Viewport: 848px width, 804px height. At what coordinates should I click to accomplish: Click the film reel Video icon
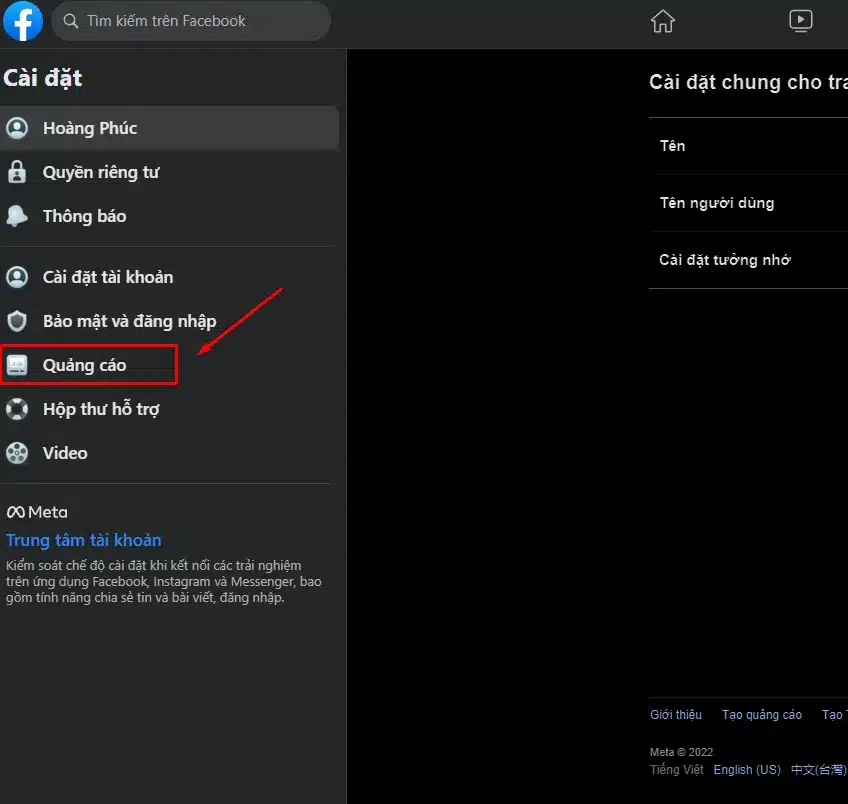coord(17,453)
